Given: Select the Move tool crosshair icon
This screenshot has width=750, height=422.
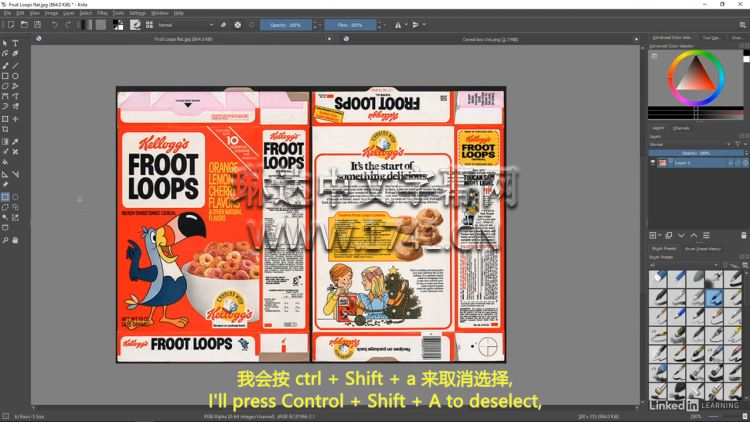Looking at the screenshot, I should click(x=15, y=119).
